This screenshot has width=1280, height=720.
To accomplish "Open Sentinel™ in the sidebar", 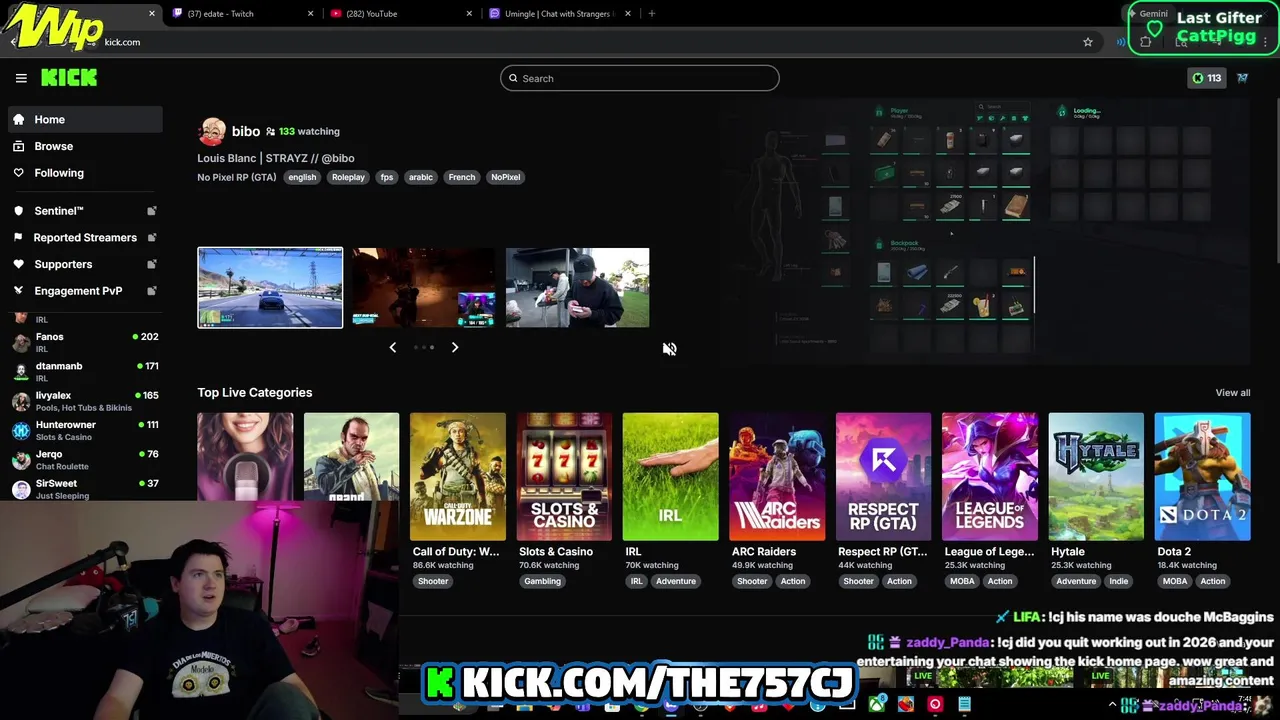I will click(x=85, y=211).
